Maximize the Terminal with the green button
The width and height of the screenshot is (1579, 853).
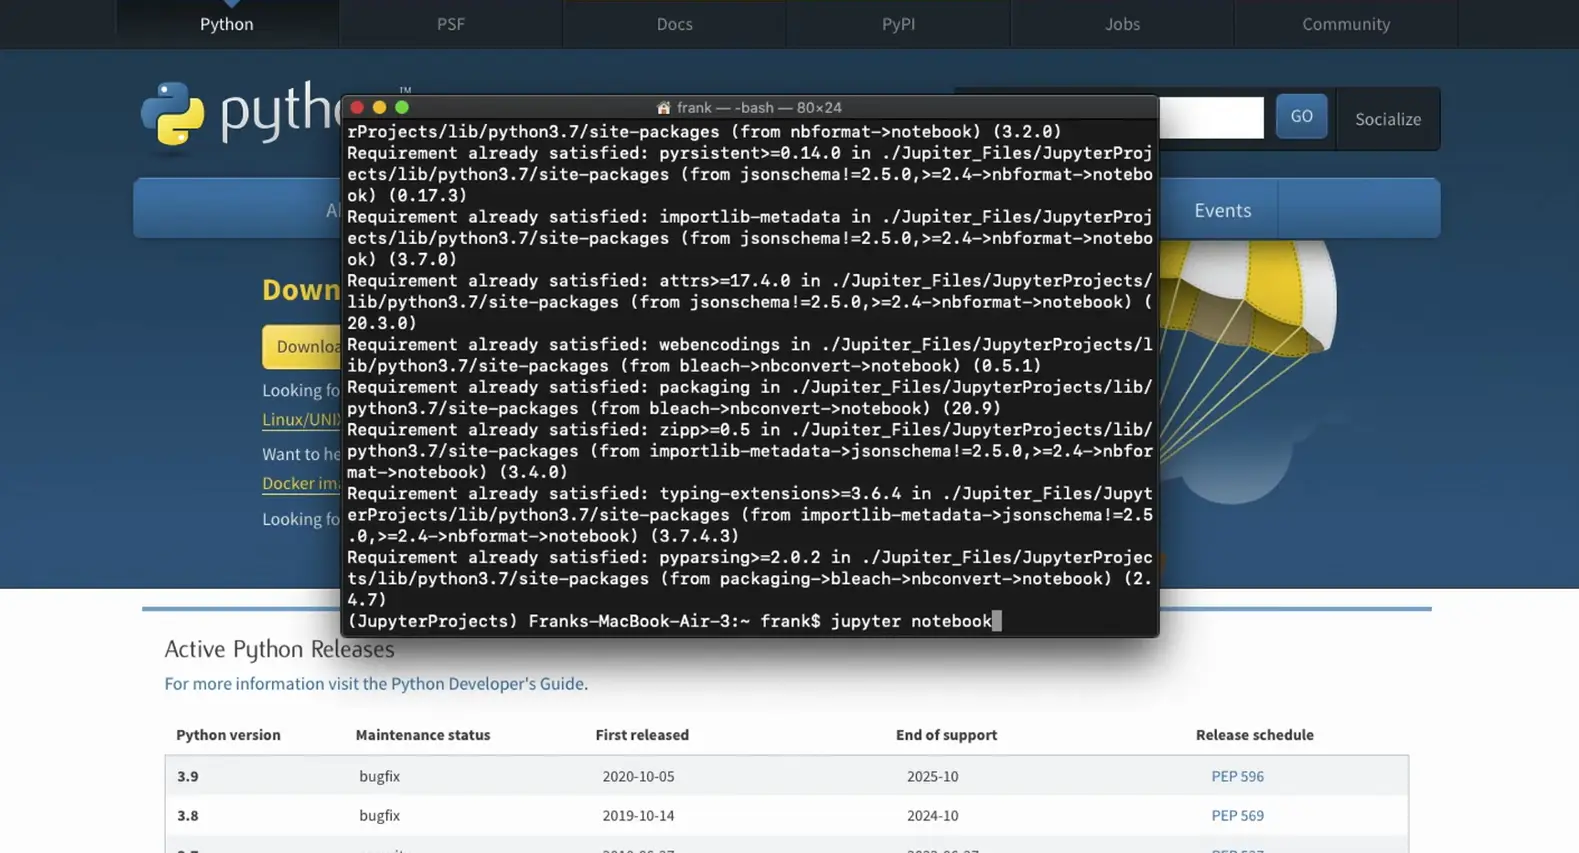pyautogui.click(x=402, y=107)
